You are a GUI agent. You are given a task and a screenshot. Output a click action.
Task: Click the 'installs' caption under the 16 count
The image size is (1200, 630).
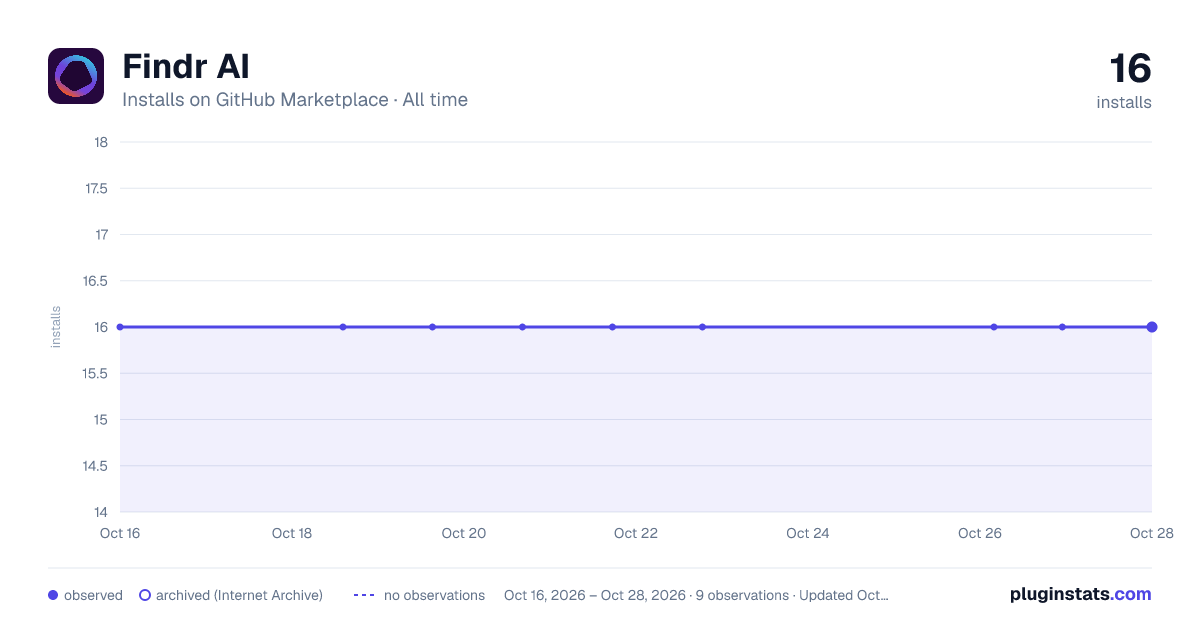[x=1124, y=102]
